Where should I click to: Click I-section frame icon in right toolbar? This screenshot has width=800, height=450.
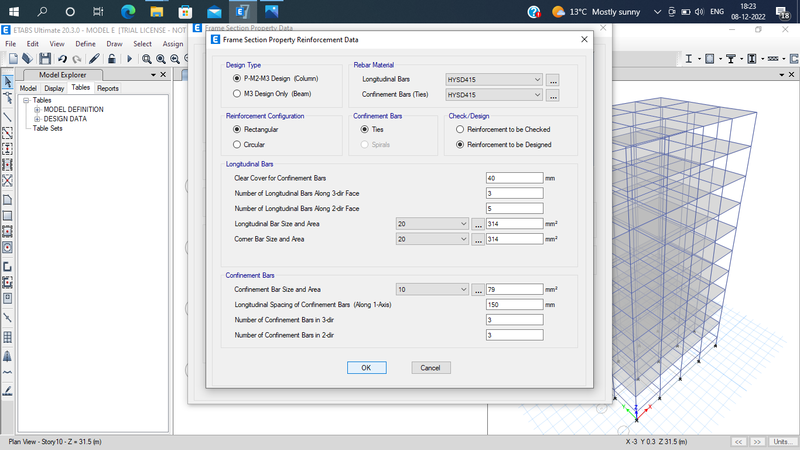pos(689,59)
